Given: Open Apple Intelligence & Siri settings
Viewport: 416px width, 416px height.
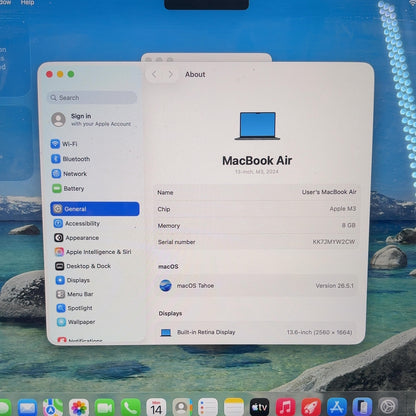Looking at the screenshot, I should pyautogui.click(x=93, y=252).
